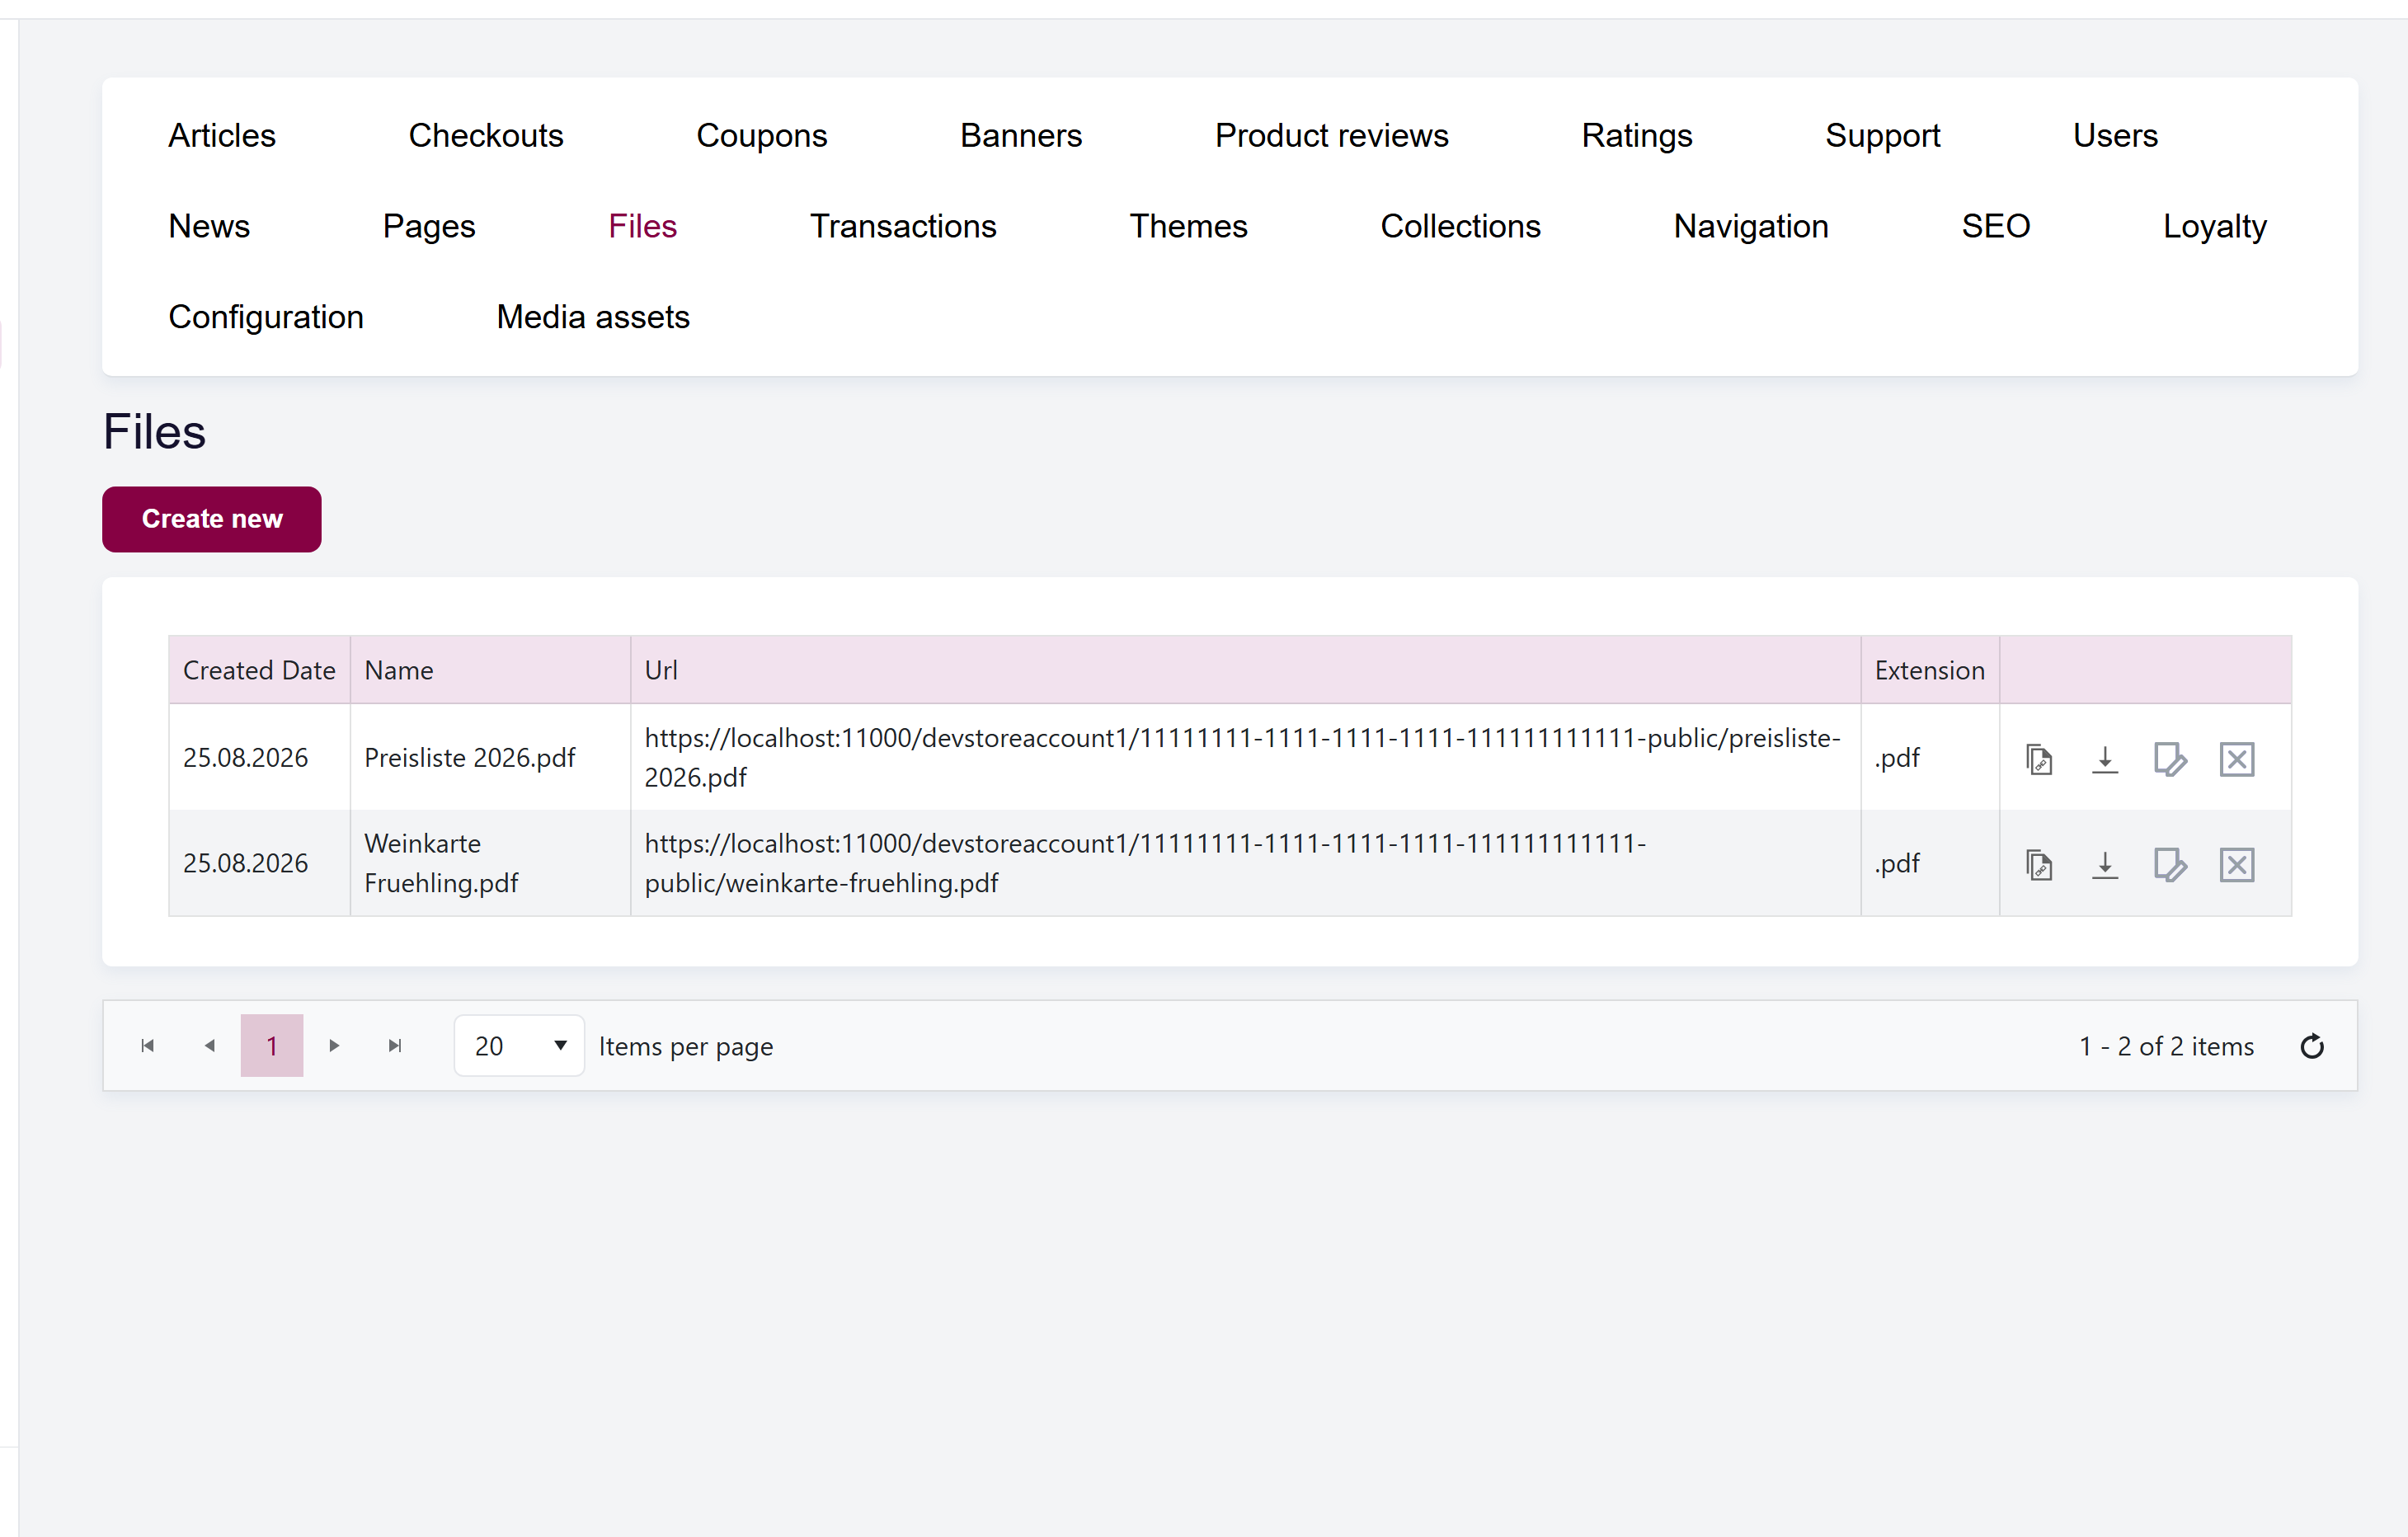
Task: Sort by Created Date column header
Action: point(259,670)
